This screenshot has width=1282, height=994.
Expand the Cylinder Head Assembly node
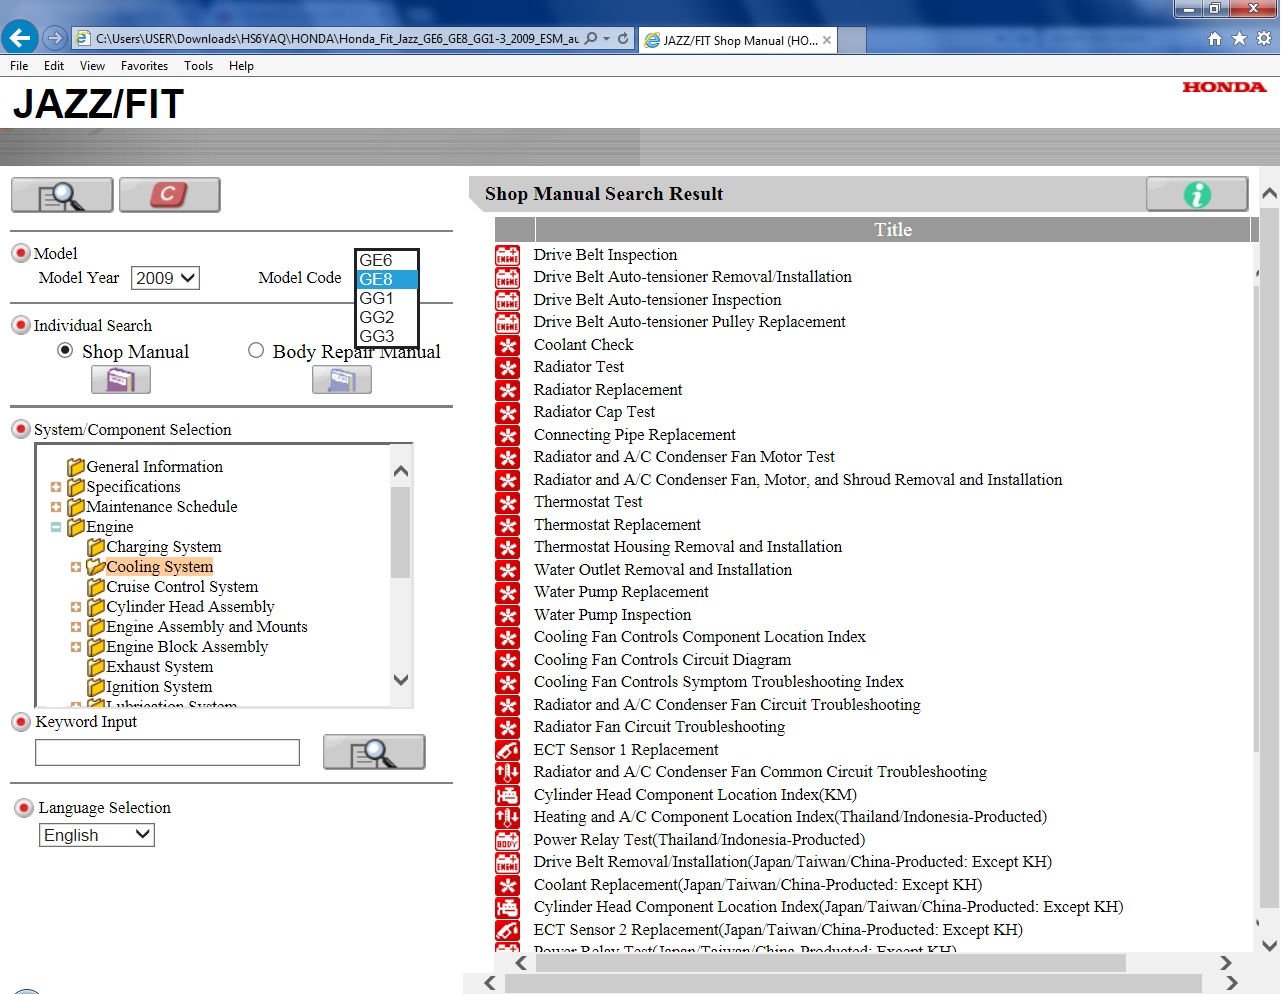click(x=76, y=607)
